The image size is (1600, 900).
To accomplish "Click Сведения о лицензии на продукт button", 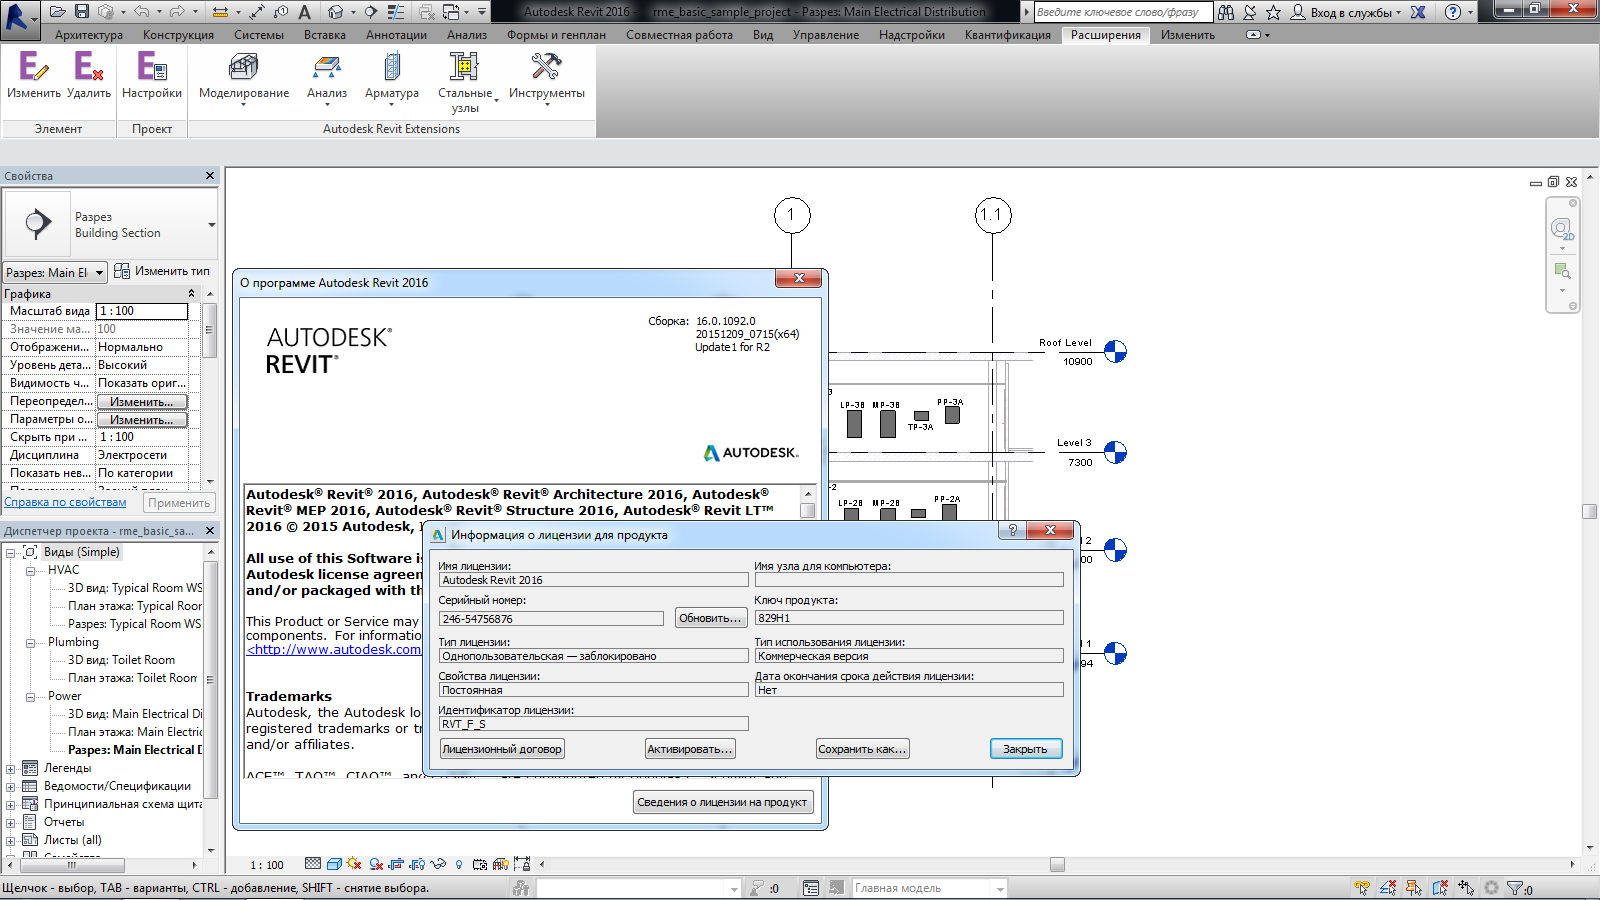I will 722,802.
